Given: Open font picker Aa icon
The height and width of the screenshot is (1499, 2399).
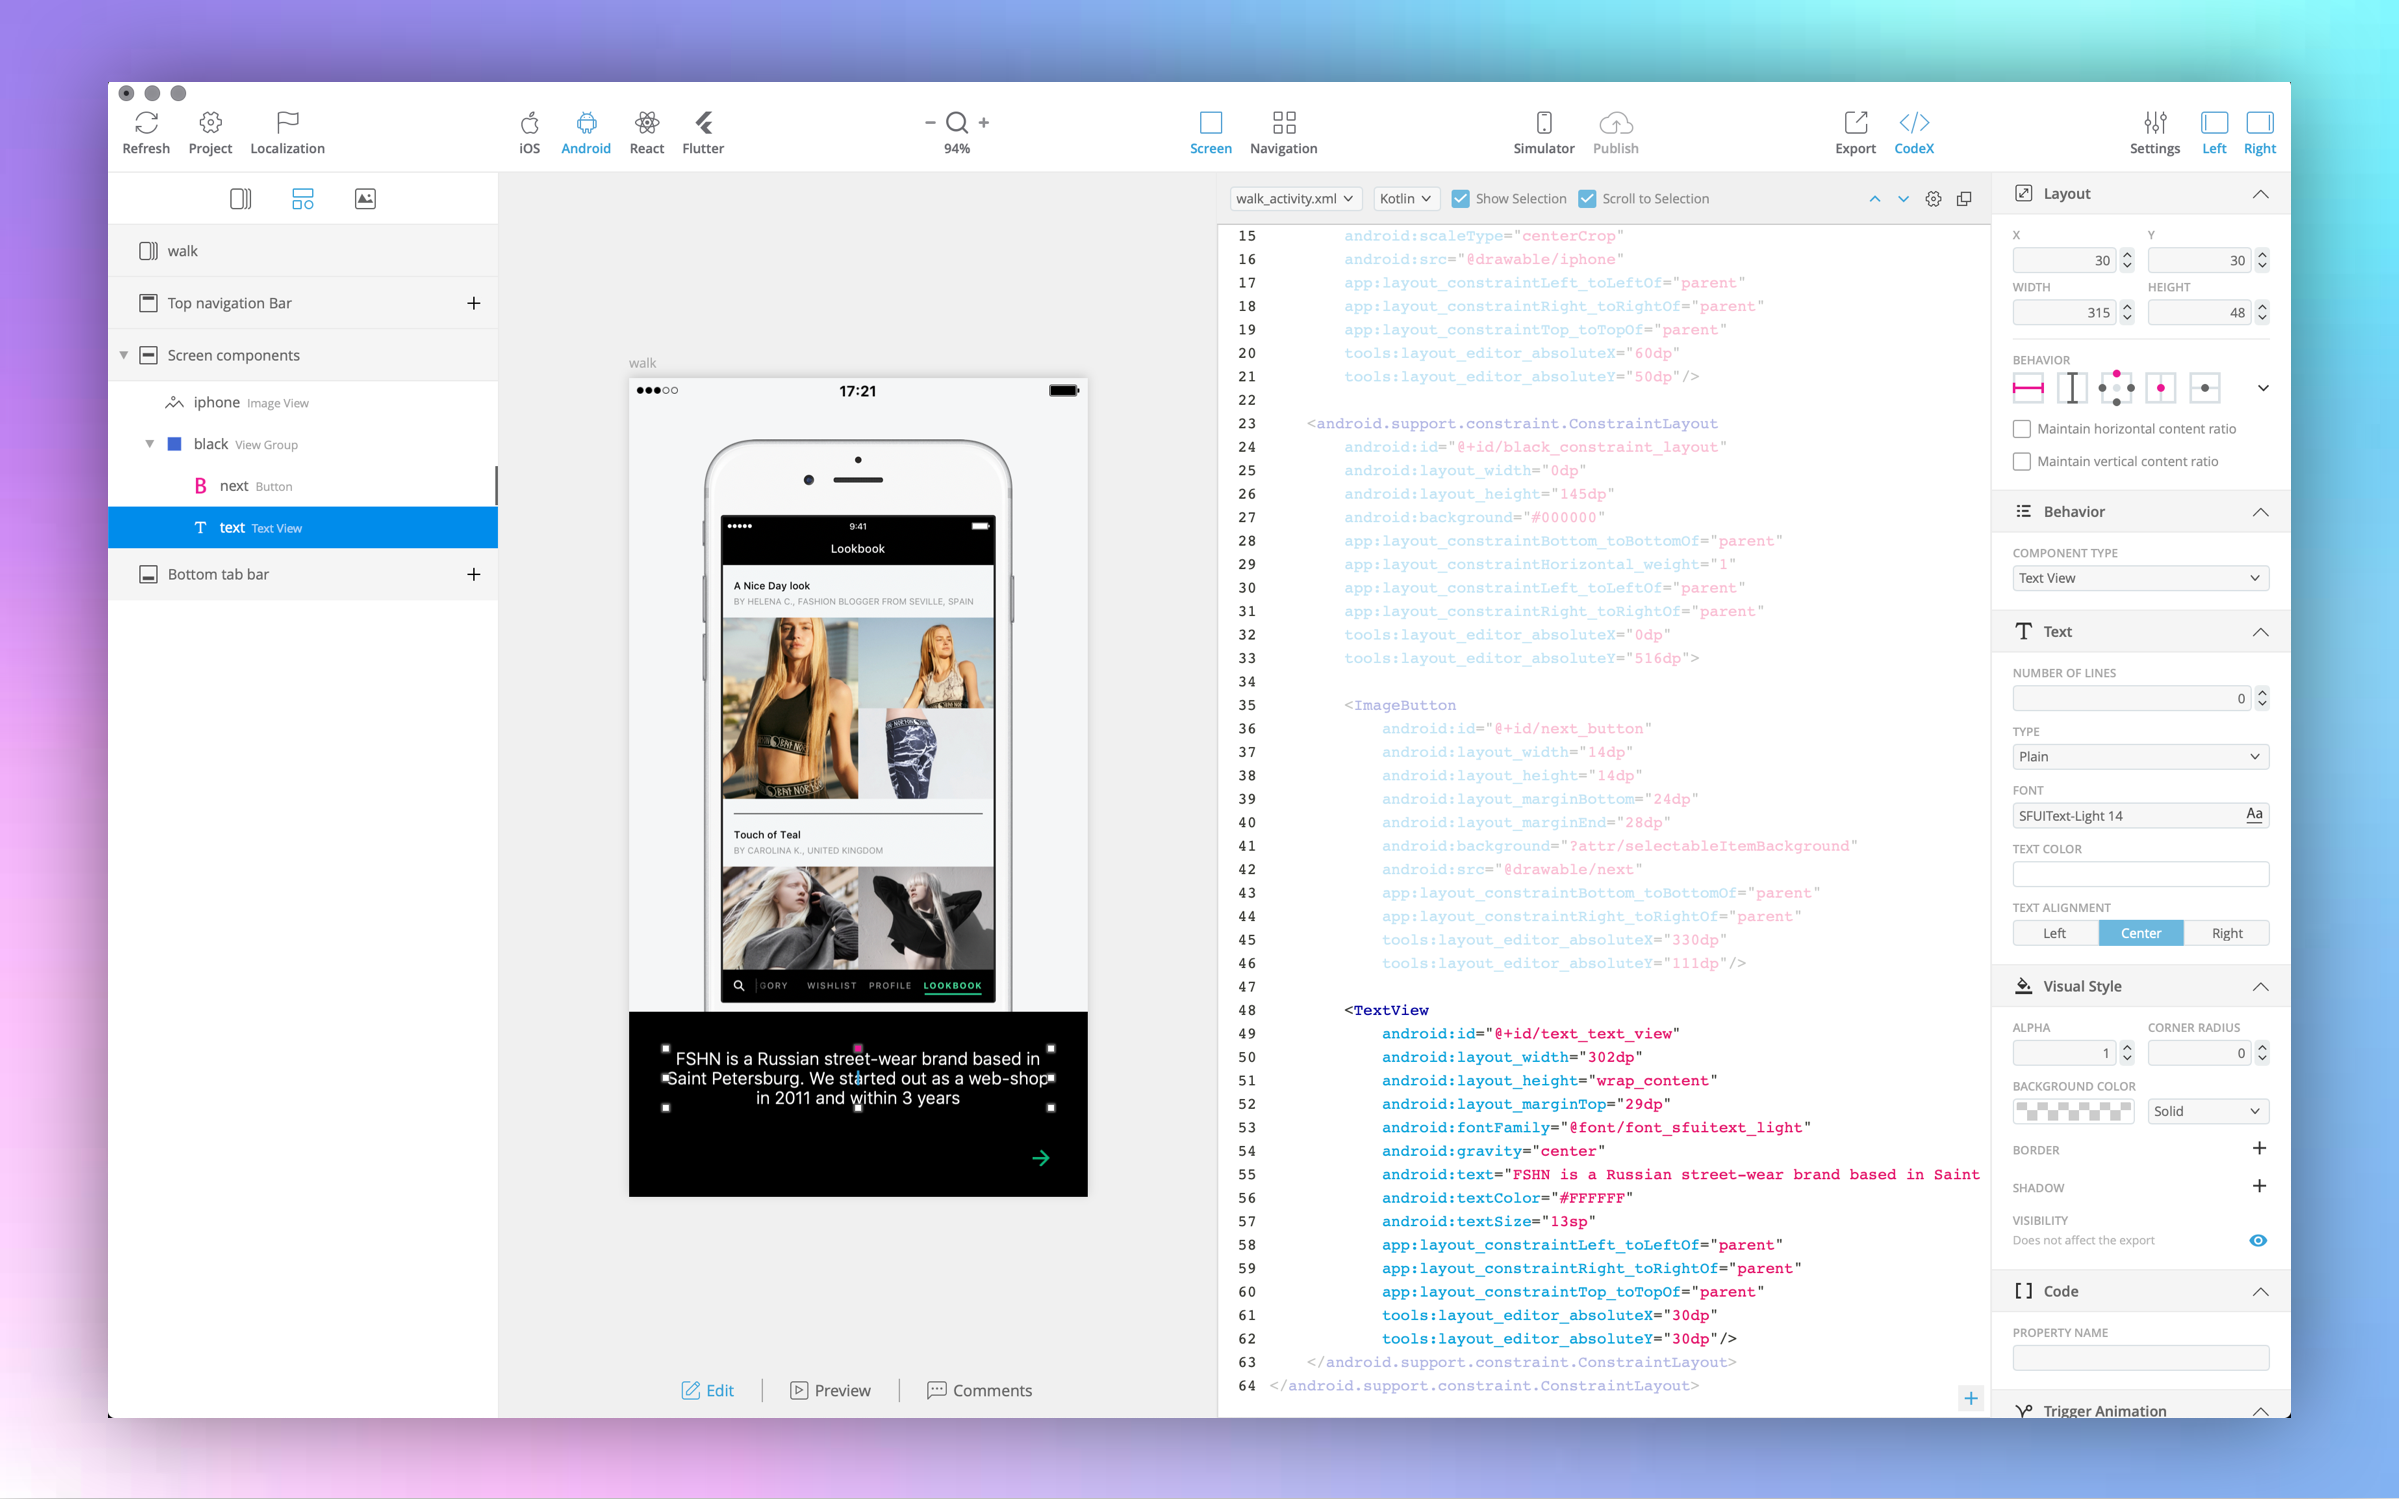Looking at the screenshot, I should pyautogui.click(x=2254, y=815).
